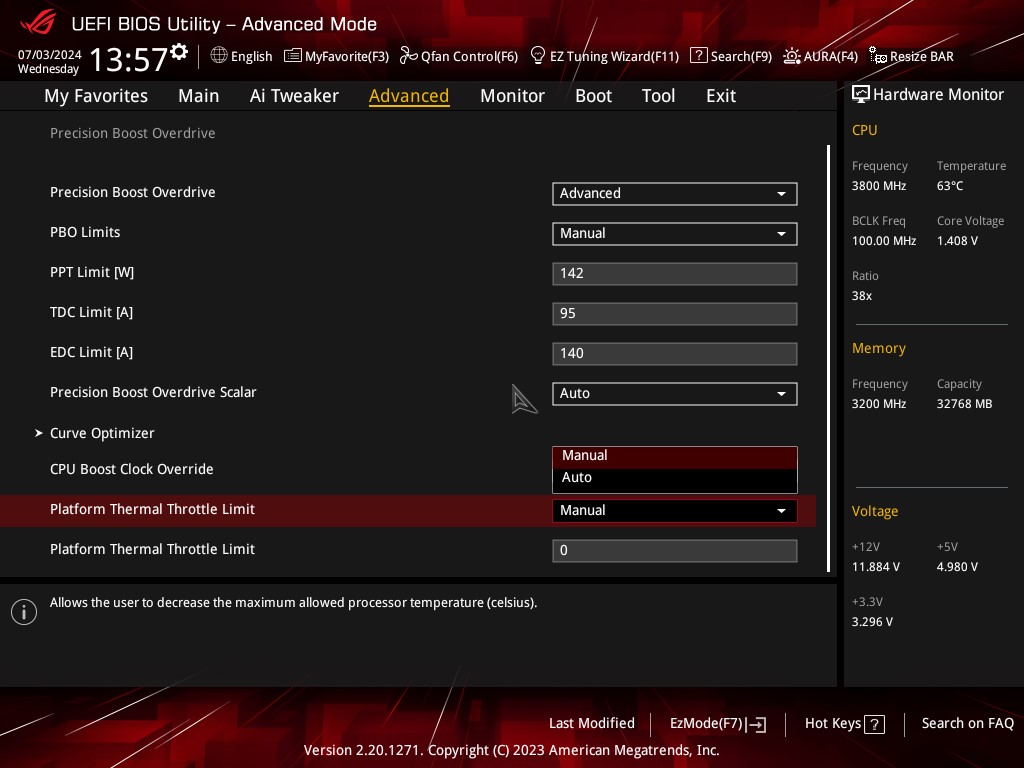Click the PPT Limit [W] field
1024x768 pixels.
point(674,274)
